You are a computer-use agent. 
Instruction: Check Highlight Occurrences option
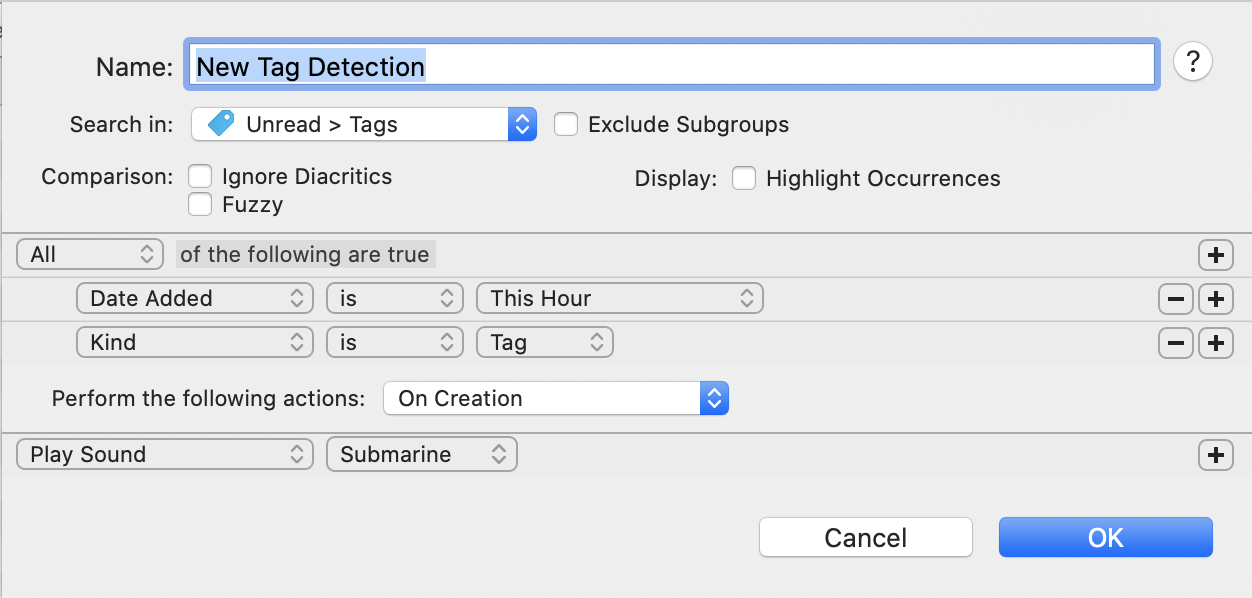pos(743,179)
